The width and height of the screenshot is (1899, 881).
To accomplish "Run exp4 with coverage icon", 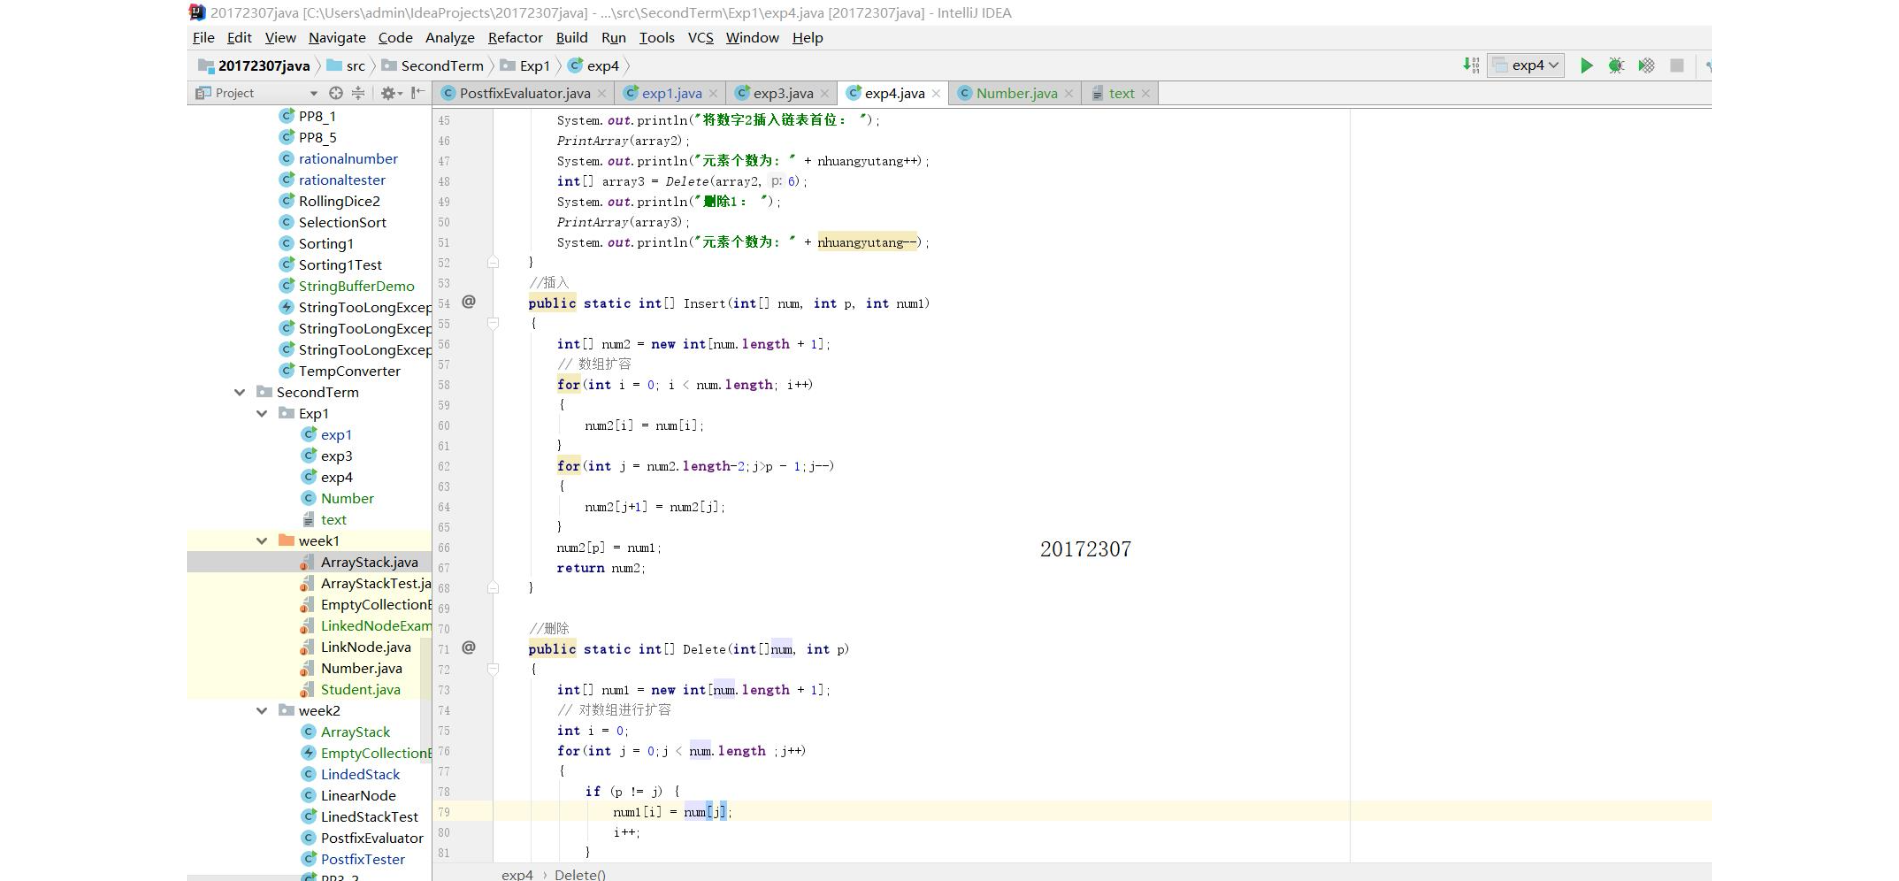I will (x=1646, y=66).
